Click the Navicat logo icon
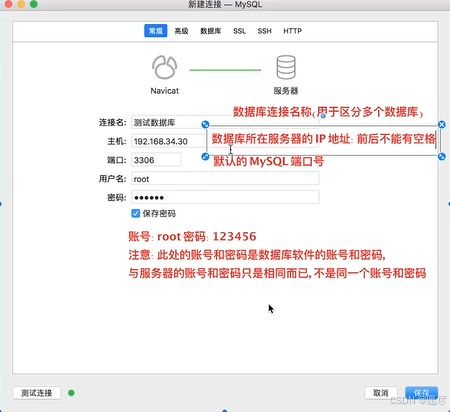 164,67
